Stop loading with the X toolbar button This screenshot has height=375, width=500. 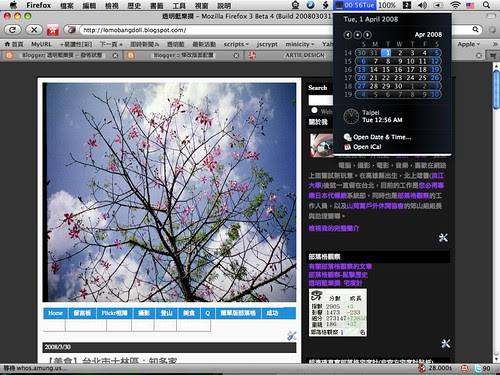coord(34,30)
